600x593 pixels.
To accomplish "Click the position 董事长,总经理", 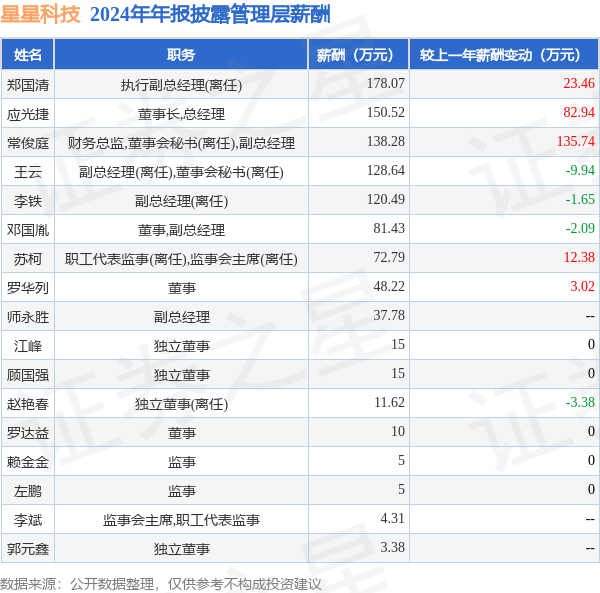I will (181, 114).
